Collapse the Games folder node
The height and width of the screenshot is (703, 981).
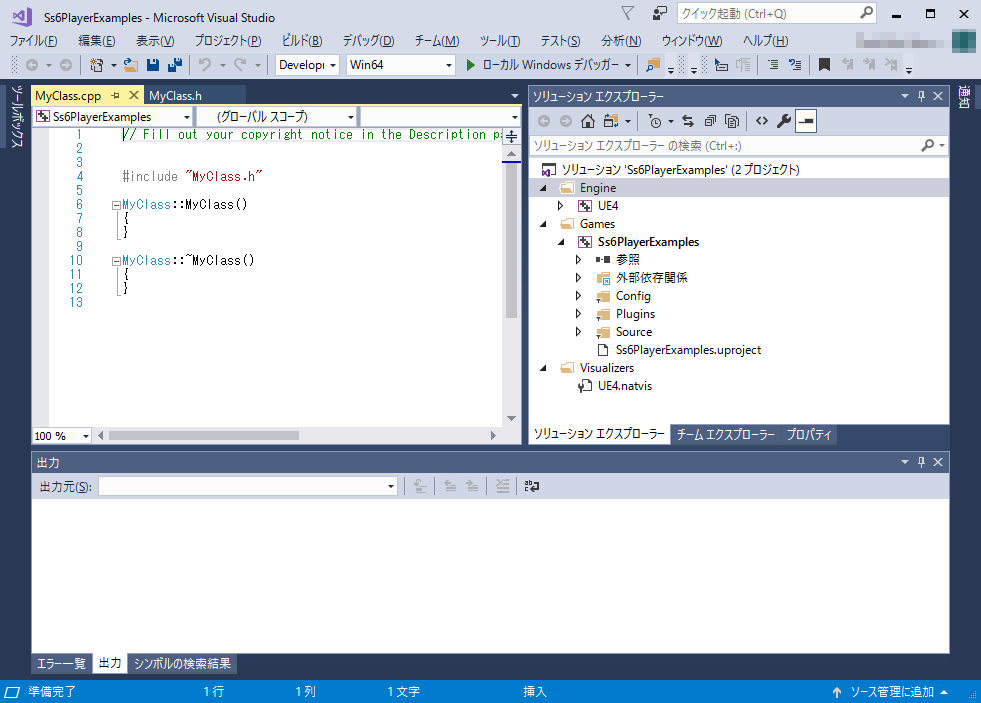[x=543, y=224]
